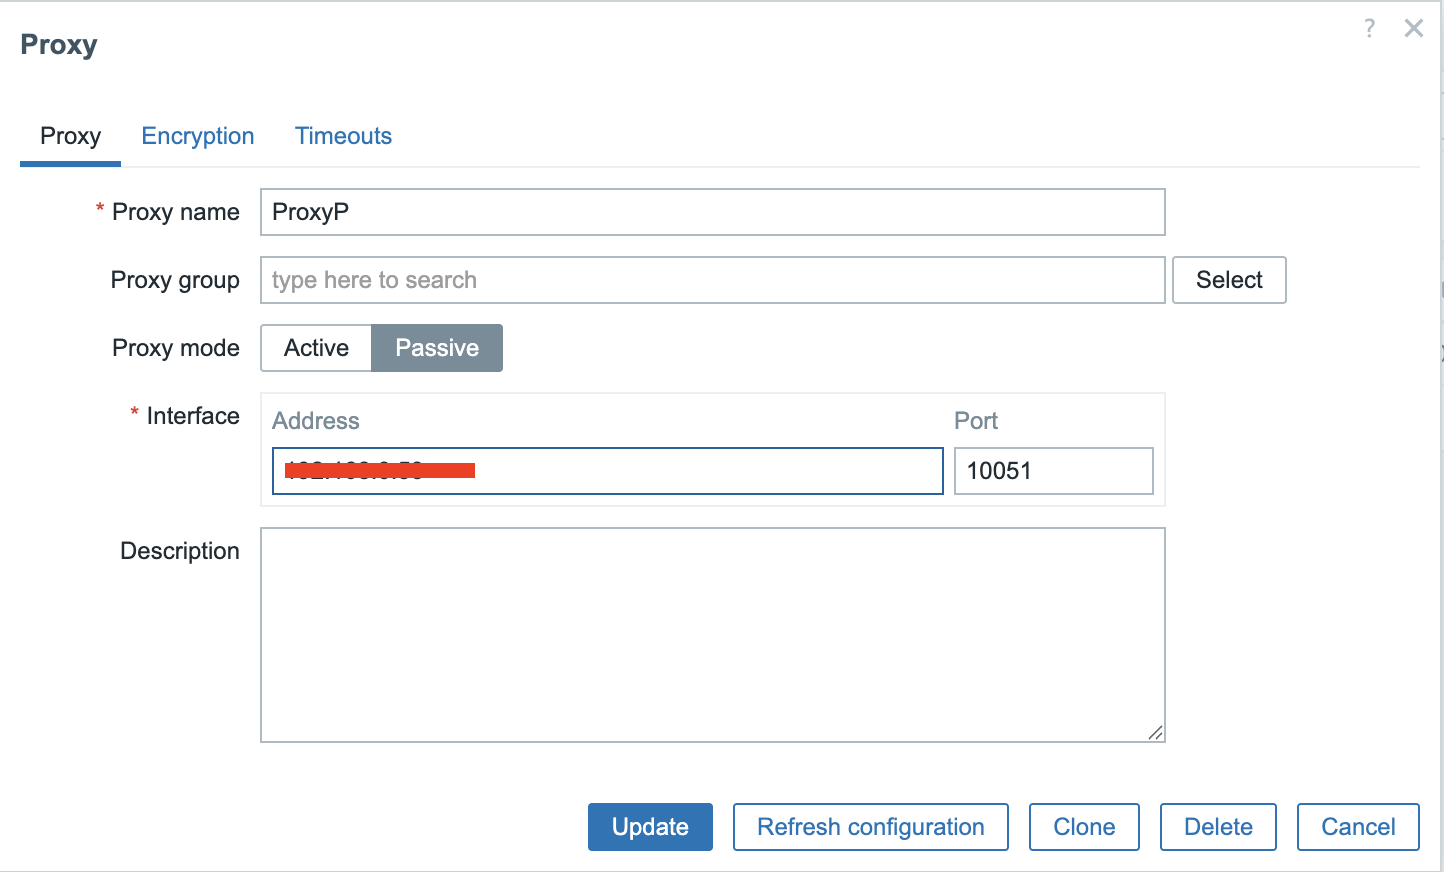Clone this proxy
This screenshot has width=1444, height=872.
click(1084, 827)
